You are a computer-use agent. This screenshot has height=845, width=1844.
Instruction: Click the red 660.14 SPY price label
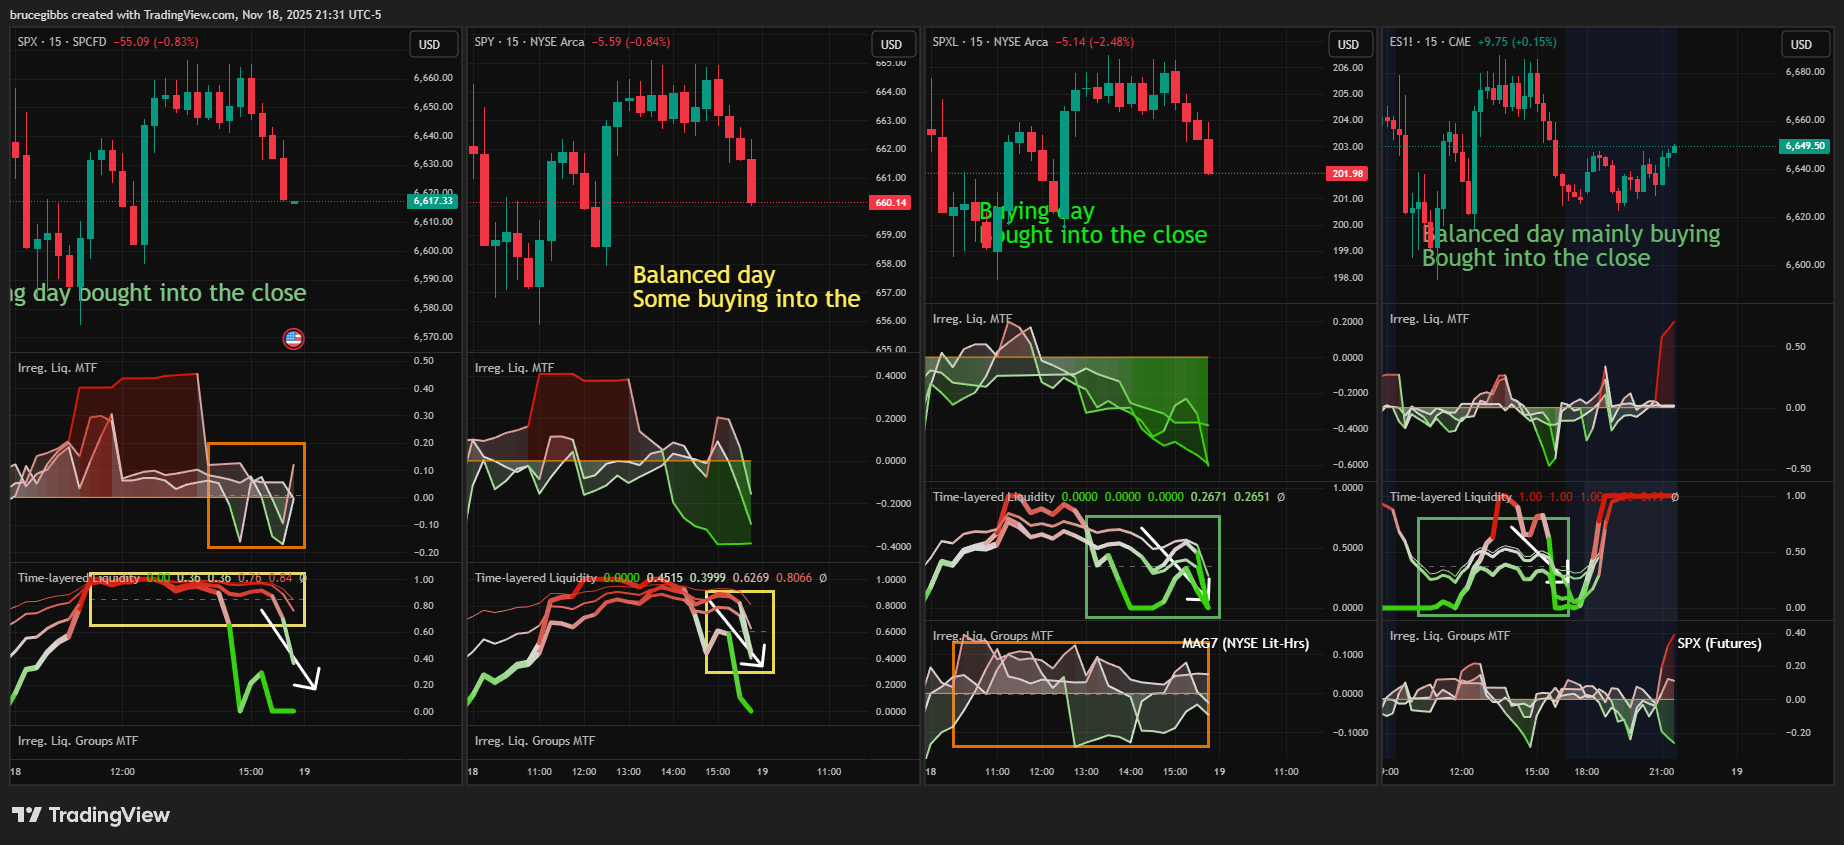890,202
